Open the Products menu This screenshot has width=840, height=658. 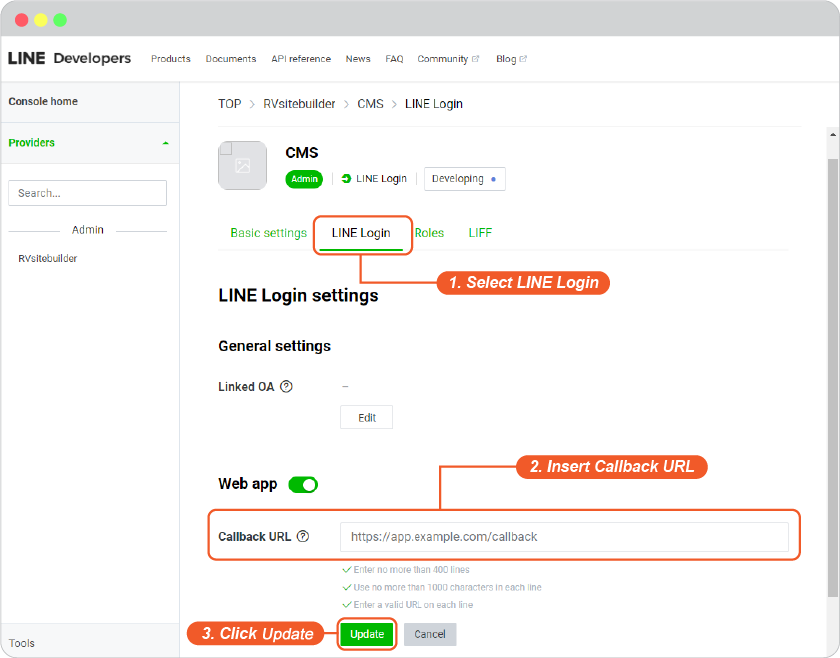171,59
